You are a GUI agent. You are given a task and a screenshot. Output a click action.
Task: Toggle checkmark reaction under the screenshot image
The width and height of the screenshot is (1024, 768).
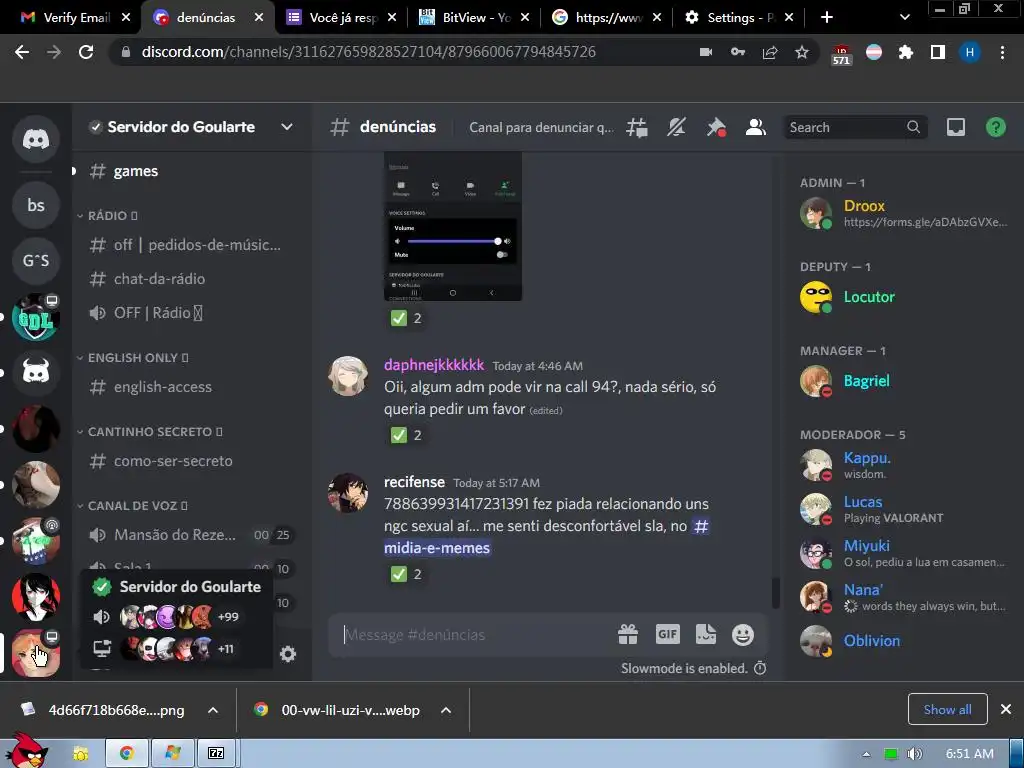406,318
